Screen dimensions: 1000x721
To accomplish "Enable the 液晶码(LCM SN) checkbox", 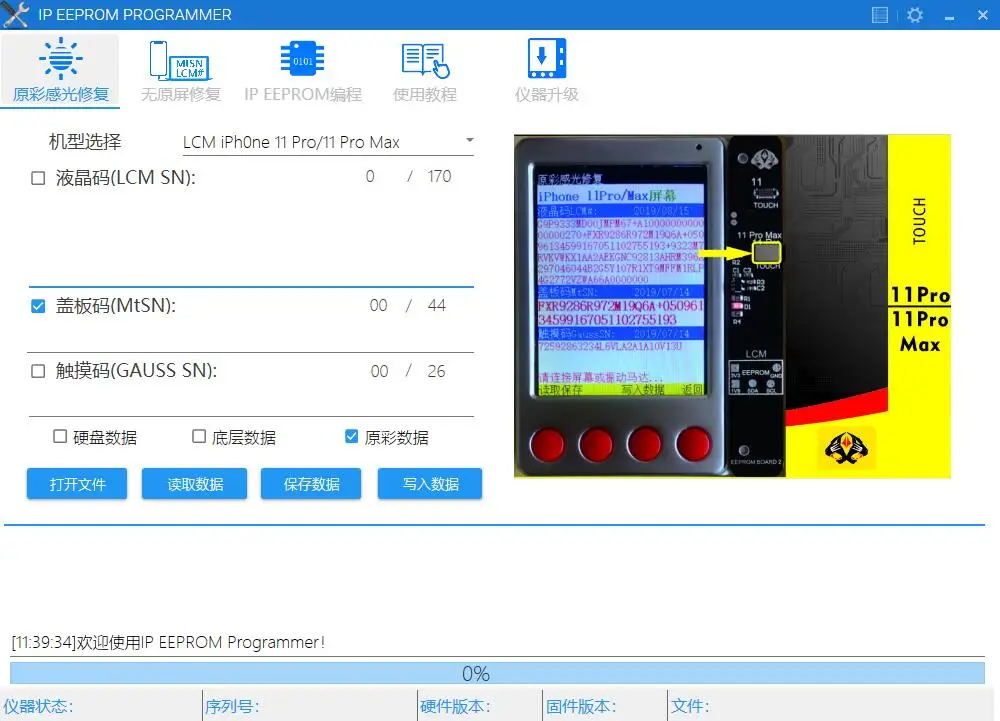I will click(x=38, y=178).
